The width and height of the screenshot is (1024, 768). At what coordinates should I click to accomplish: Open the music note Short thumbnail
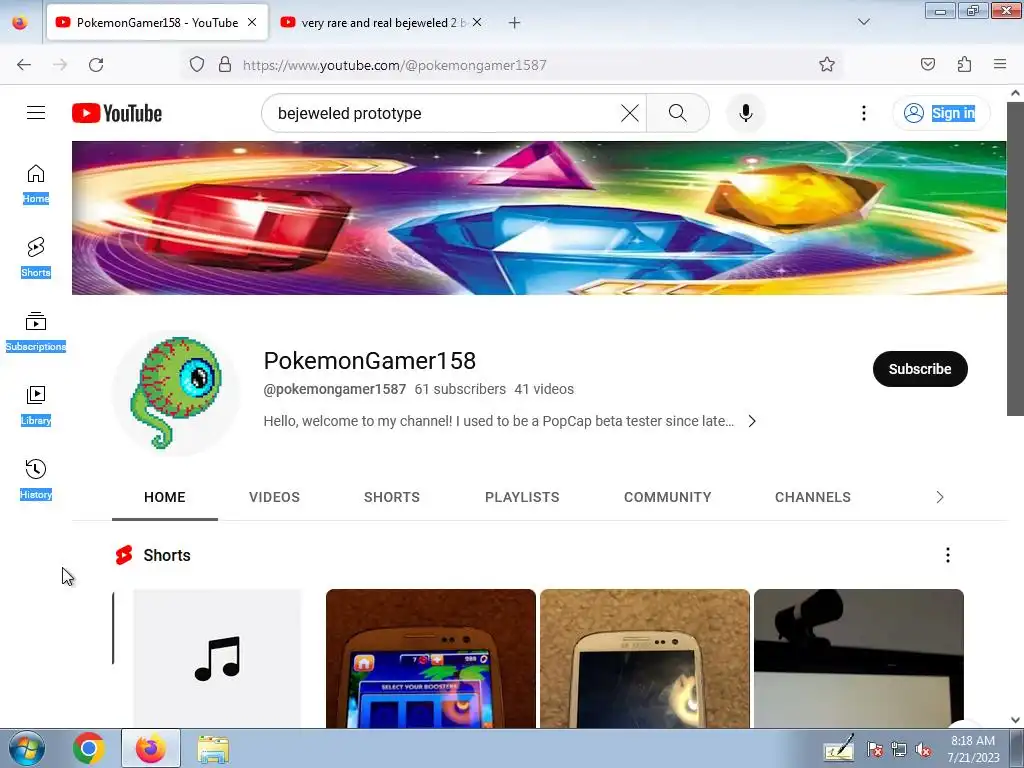(x=217, y=658)
